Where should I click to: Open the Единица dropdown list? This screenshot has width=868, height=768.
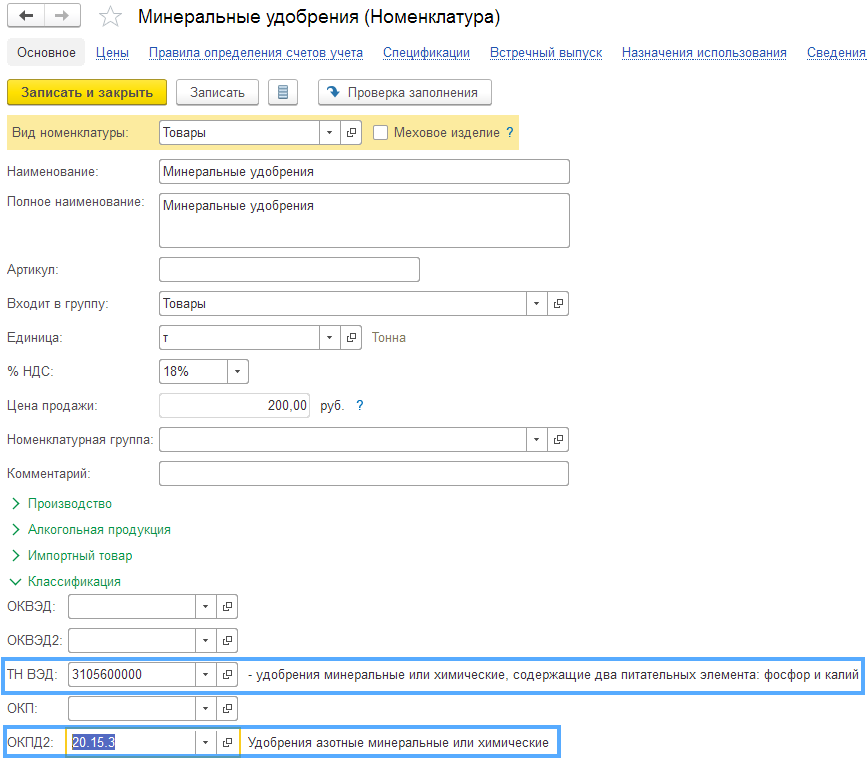click(x=330, y=338)
